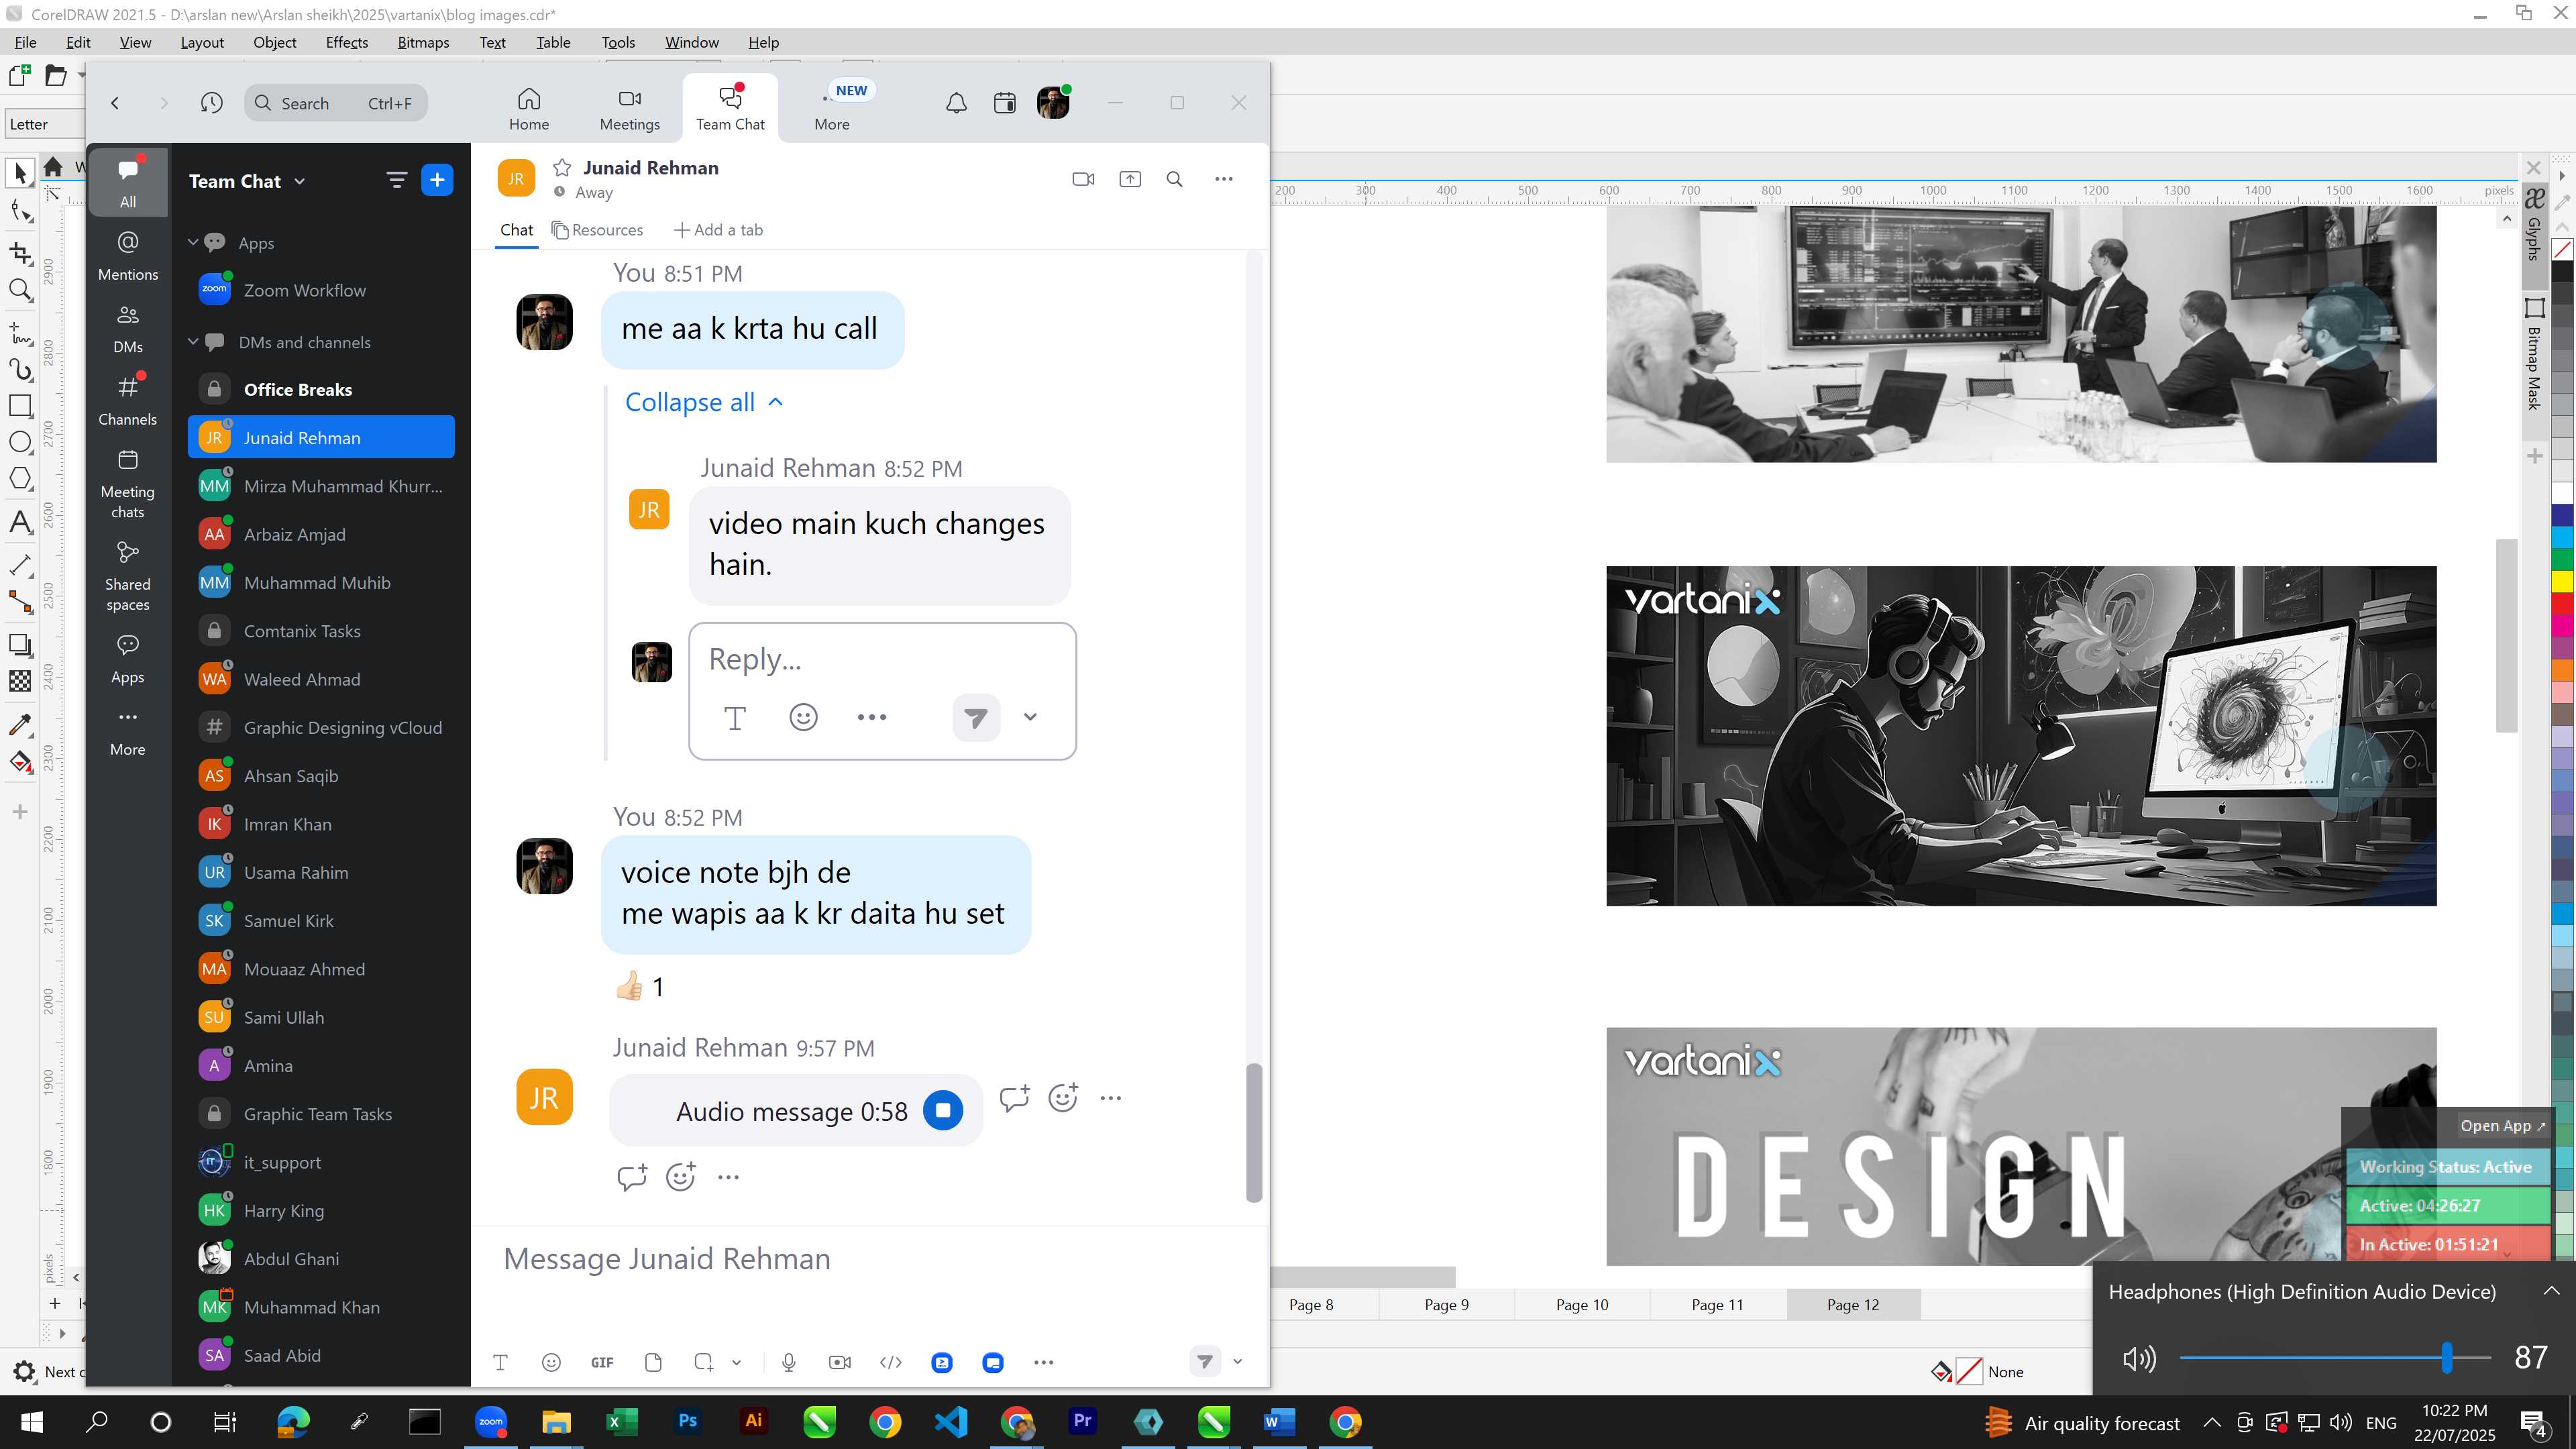Open the GIF picker in the composer
Image resolution: width=2576 pixels, height=1449 pixels.
point(602,1362)
